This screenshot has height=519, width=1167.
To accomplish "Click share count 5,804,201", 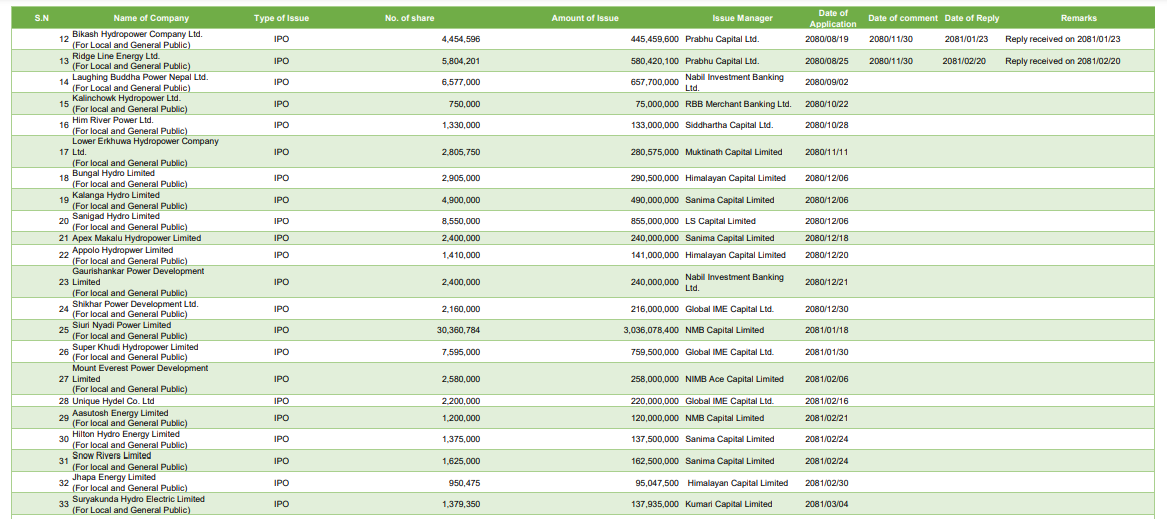I will [461, 61].
